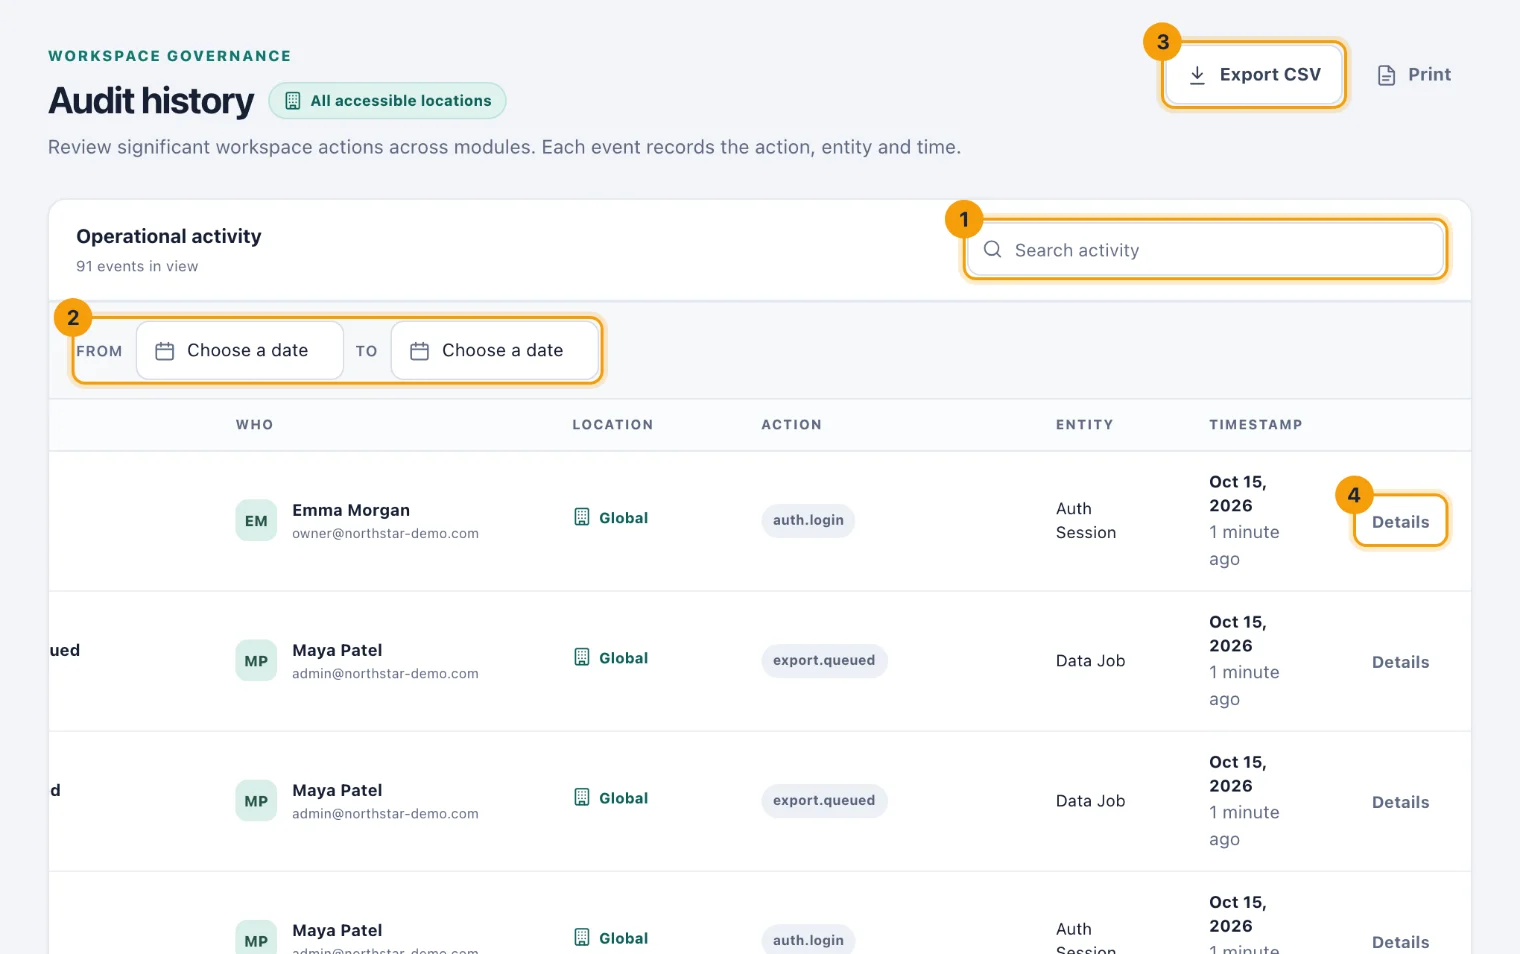This screenshot has height=954, width=1520.
Task: Click the Export CSV download icon
Action: point(1197,75)
